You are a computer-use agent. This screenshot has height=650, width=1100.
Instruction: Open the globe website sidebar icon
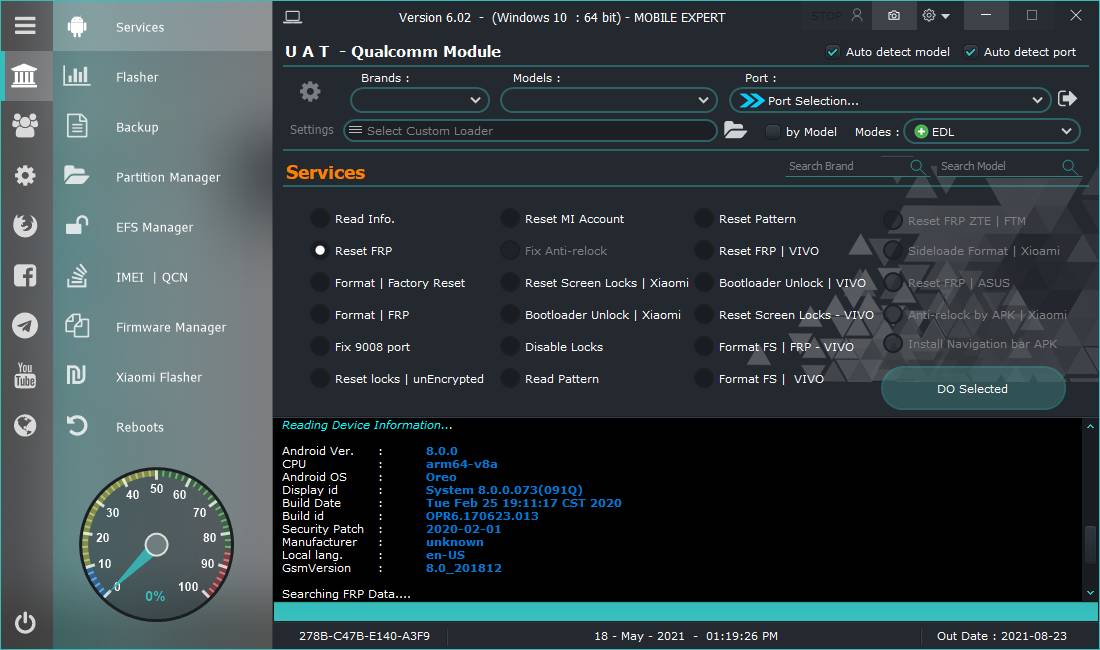25,425
